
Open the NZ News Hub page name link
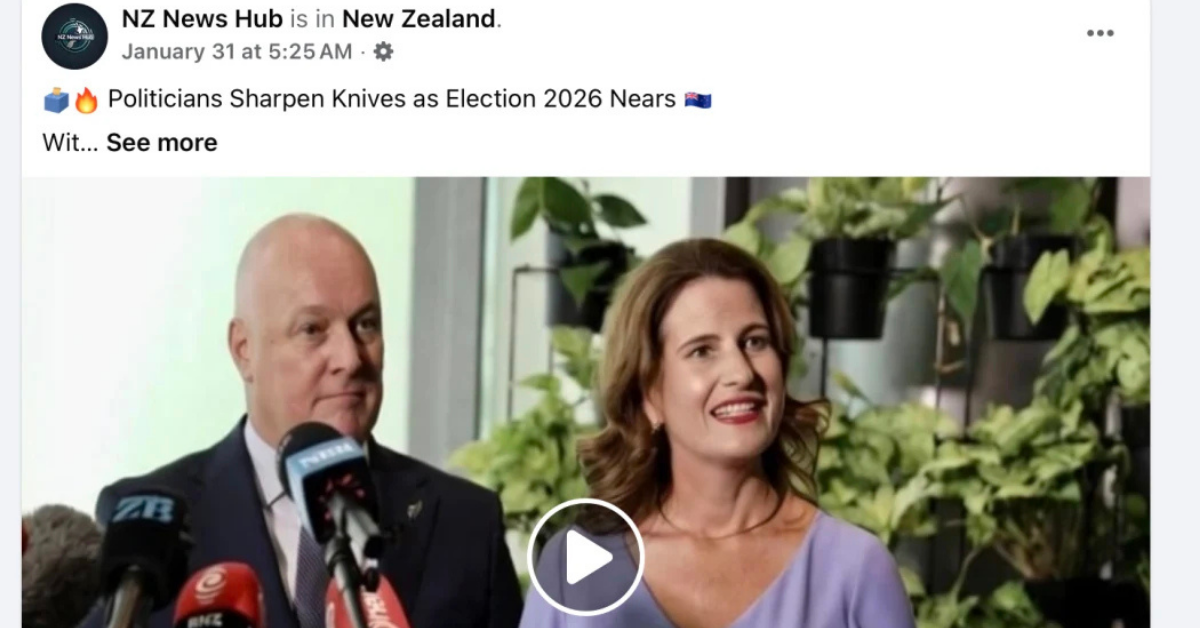point(202,18)
